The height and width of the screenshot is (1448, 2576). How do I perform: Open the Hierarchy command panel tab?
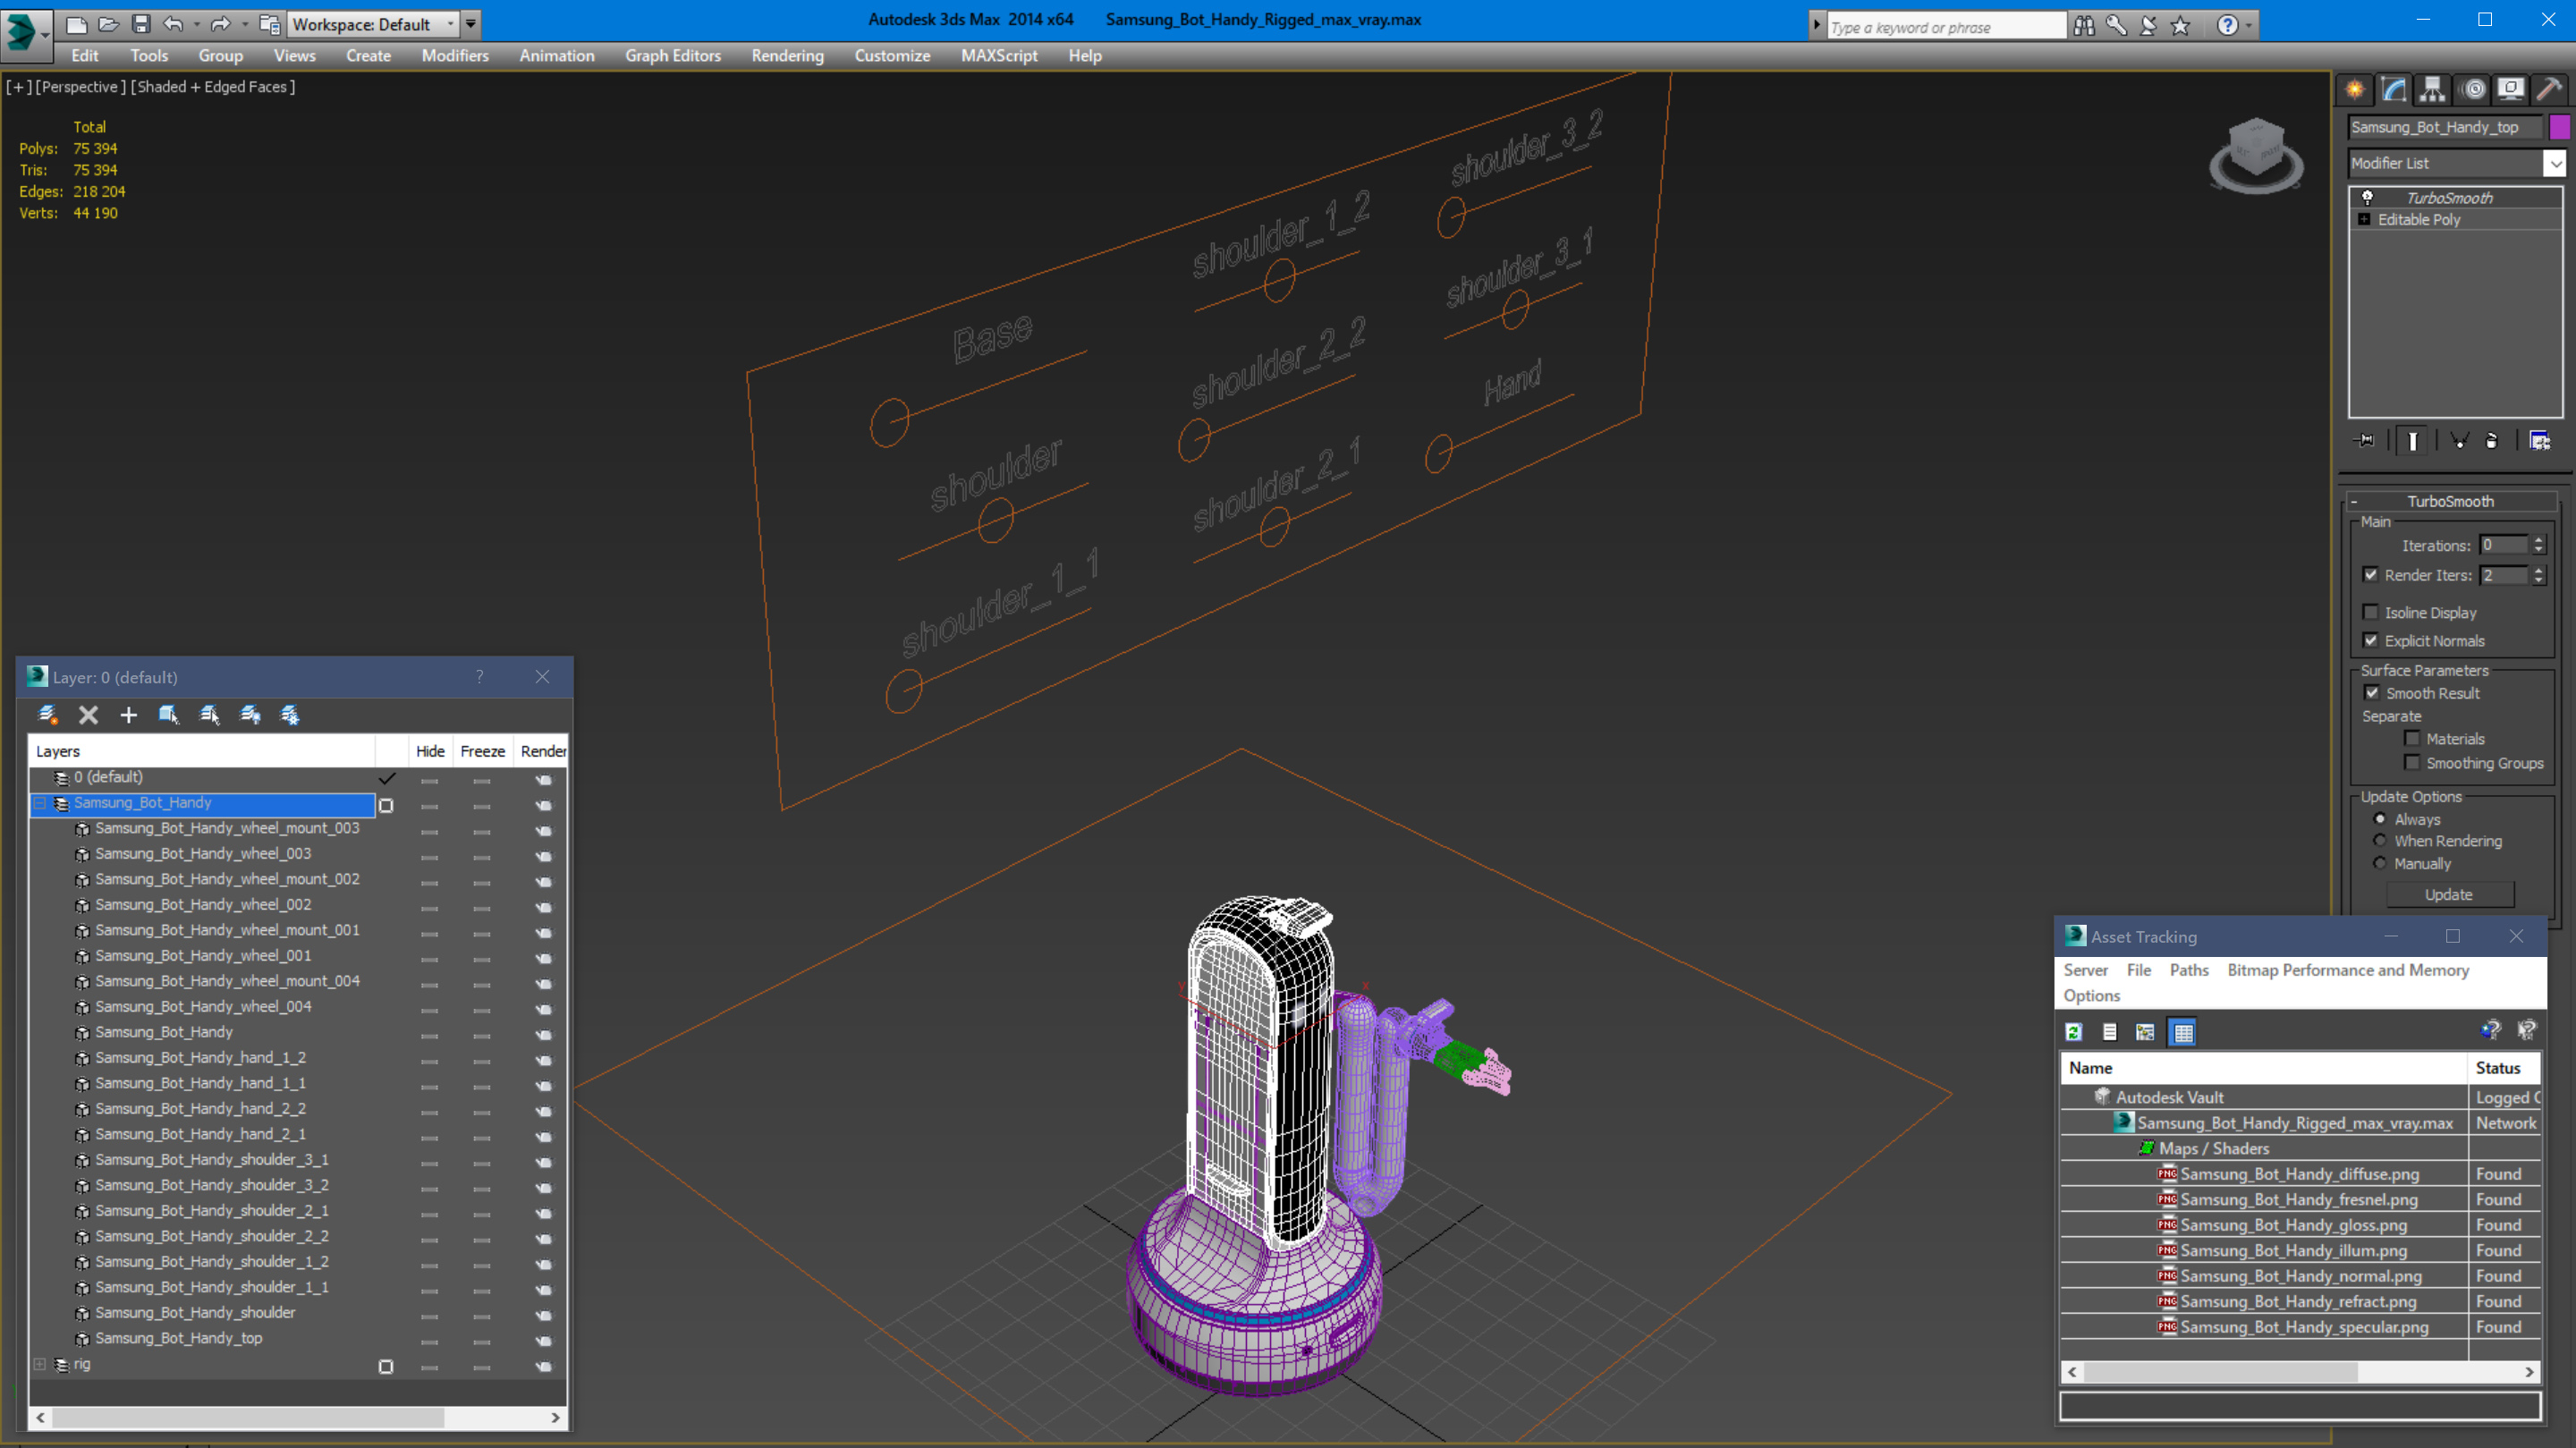pos(2433,90)
